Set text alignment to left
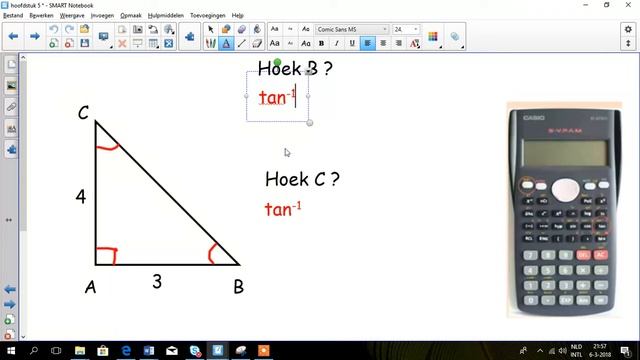Image resolution: width=640 pixels, height=360 pixels. click(x=367, y=43)
